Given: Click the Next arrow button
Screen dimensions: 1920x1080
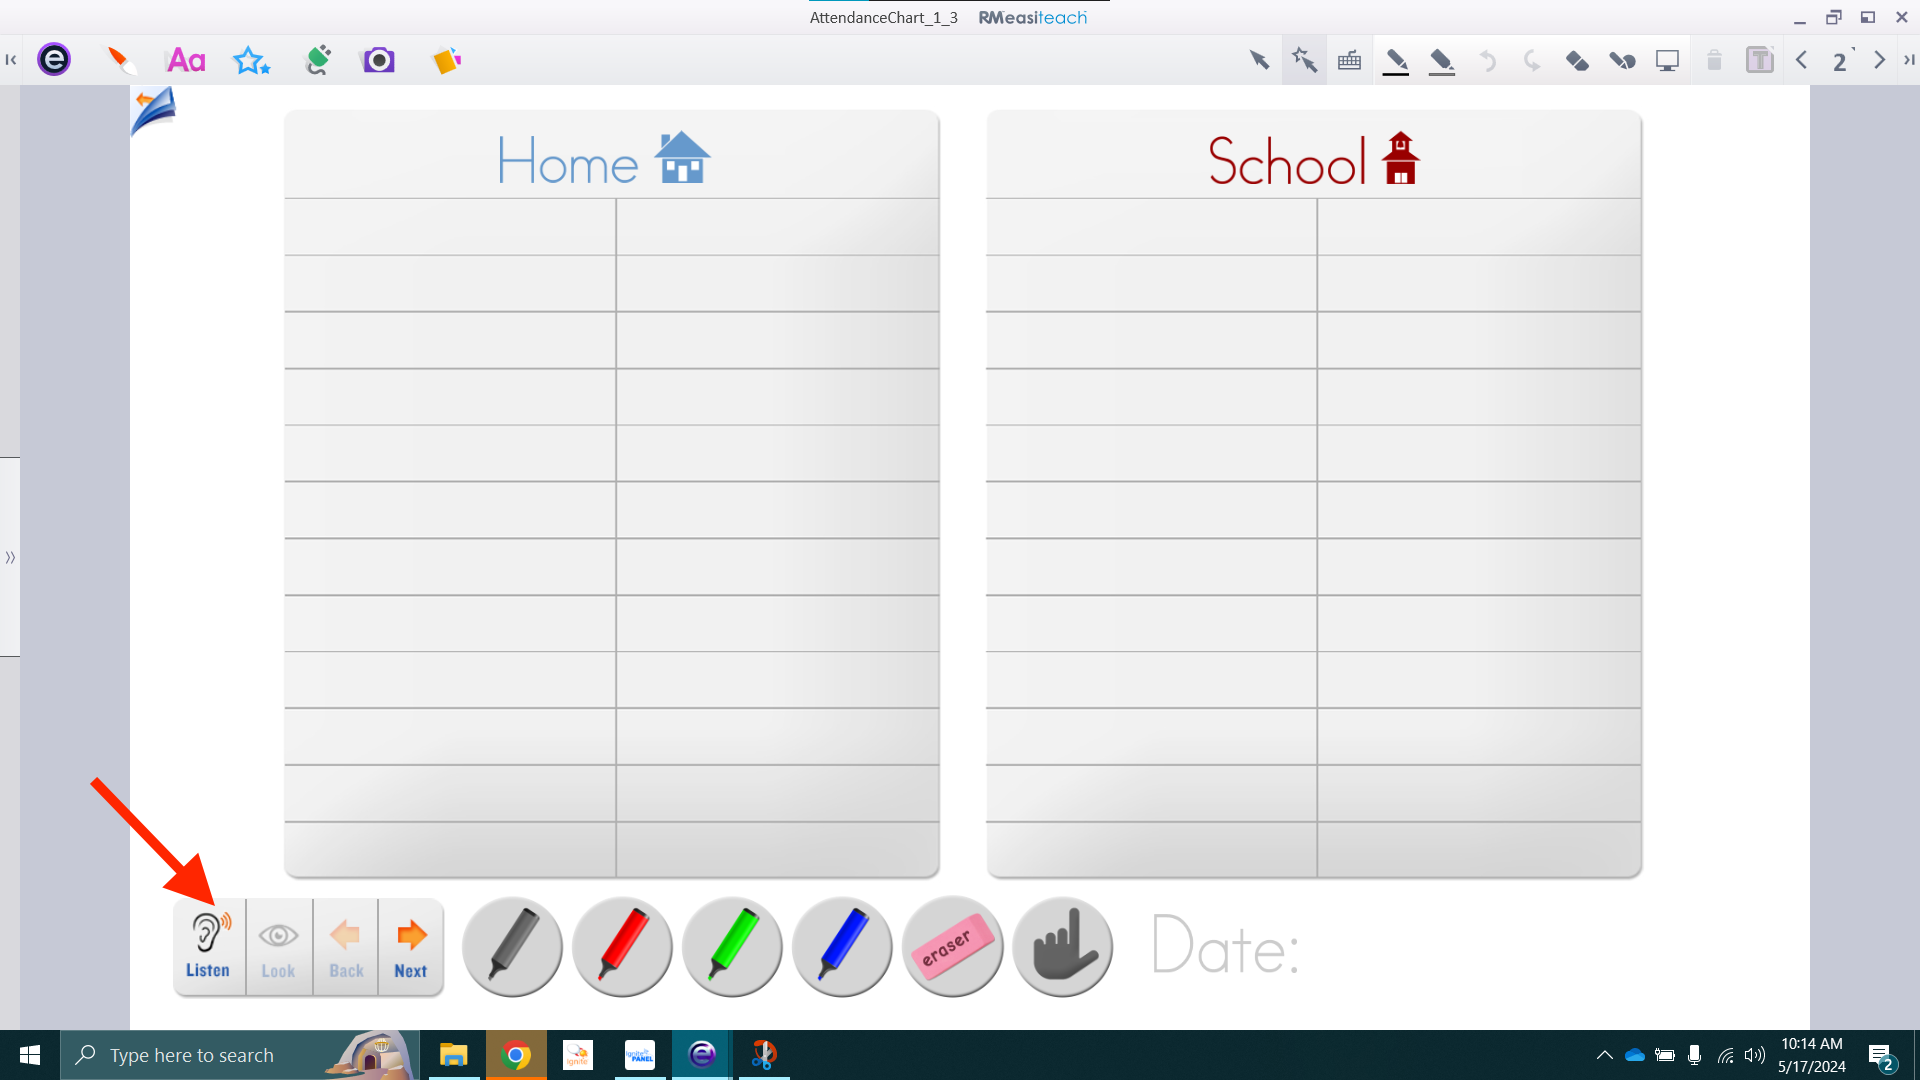Looking at the screenshot, I should 411,946.
